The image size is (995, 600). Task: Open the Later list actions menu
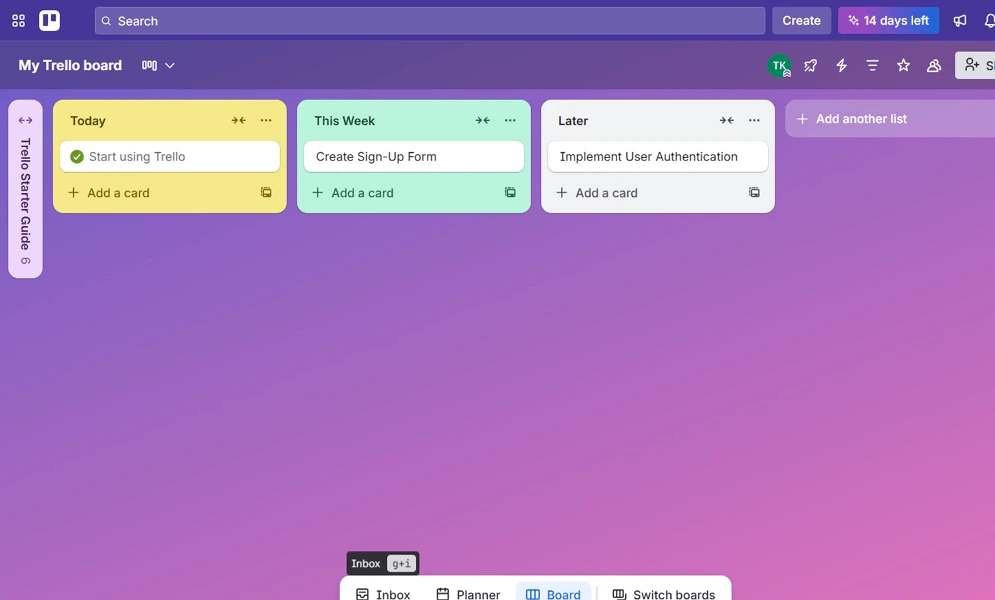coord(754,120)
